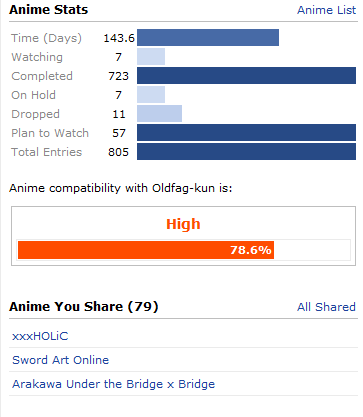Screen dimensions: 363x417
Task: Open the Anime List link
Action: point(326,10)
